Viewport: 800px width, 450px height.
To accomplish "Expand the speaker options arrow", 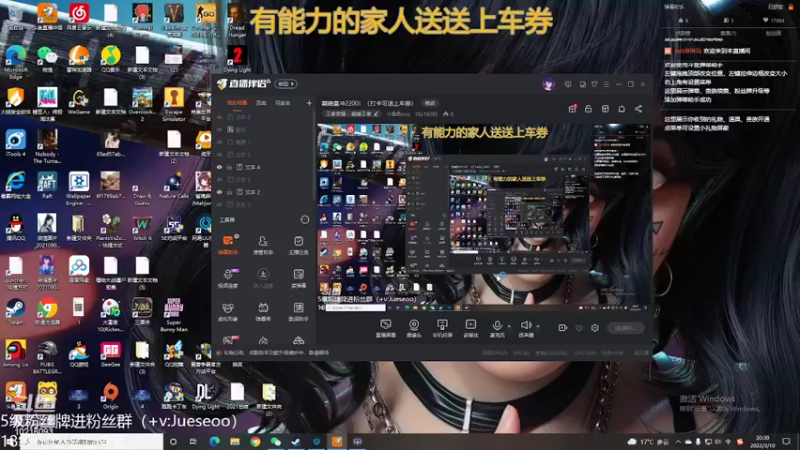I will 538,326.
